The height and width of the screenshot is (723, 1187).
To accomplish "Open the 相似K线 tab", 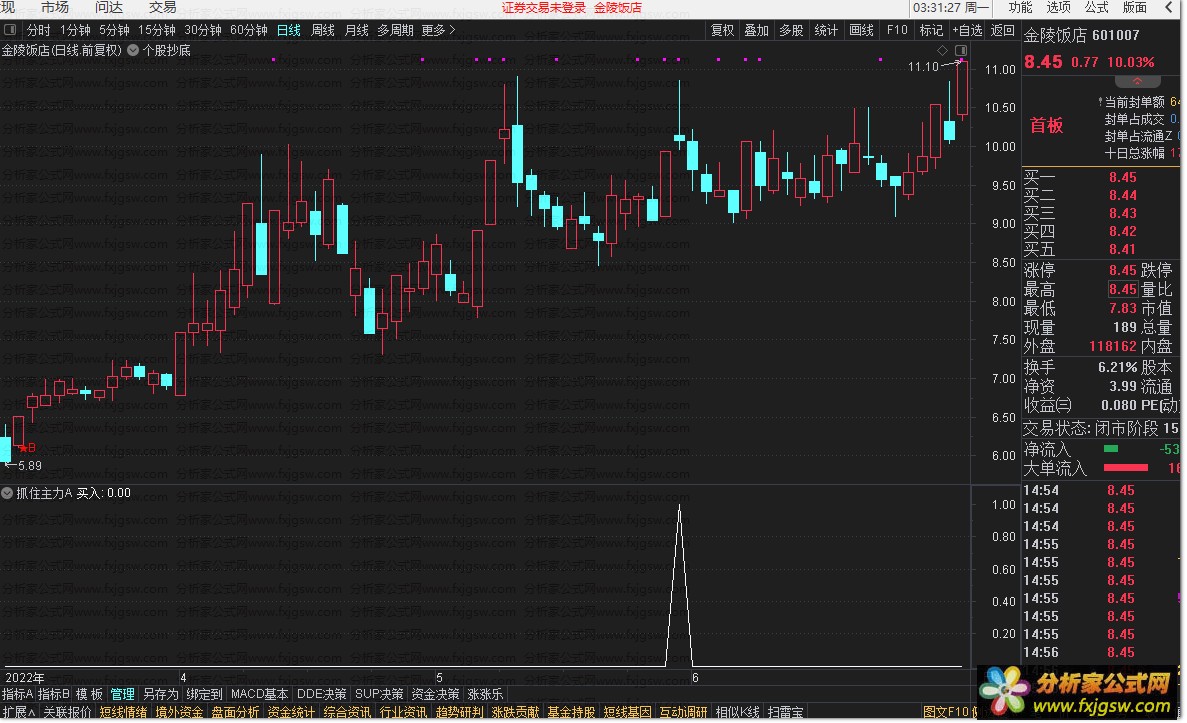I will [x=738, y=712].
